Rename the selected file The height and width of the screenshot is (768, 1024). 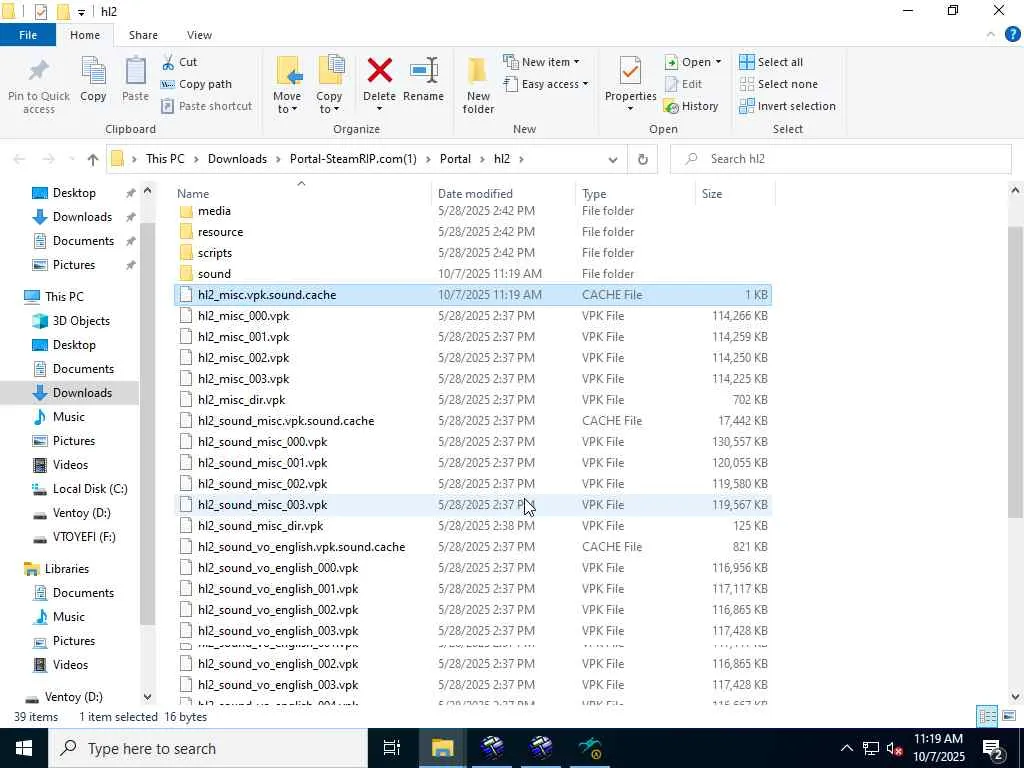pyautogui.click(x=423, y=79)
